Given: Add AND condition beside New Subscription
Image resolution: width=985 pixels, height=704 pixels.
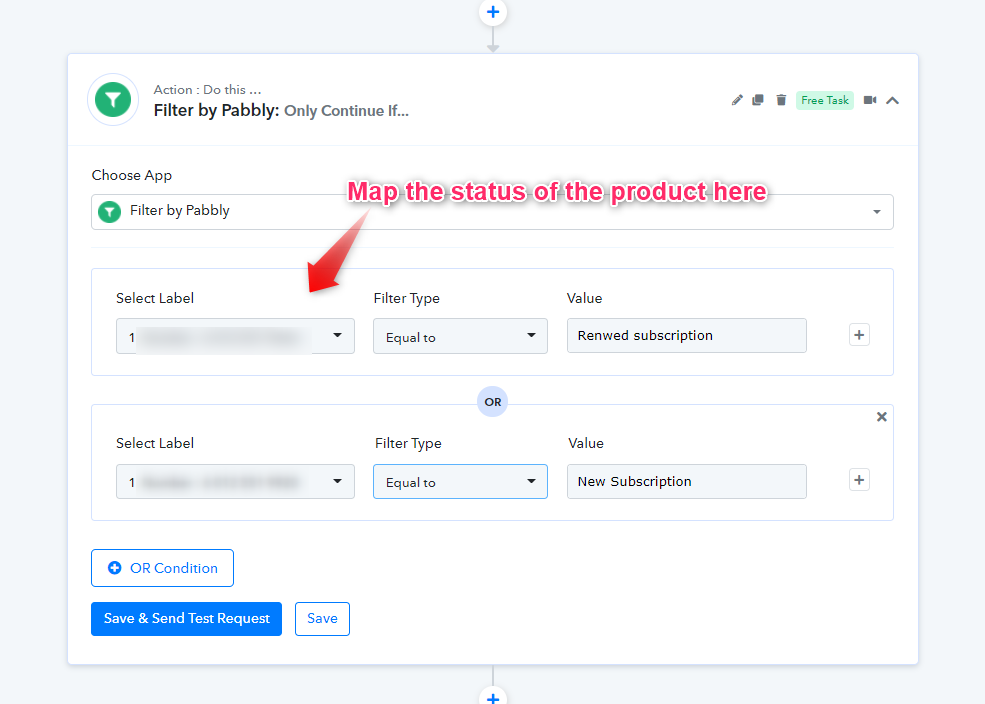Looking at the screenshot, I should click(x=859, y=480).
